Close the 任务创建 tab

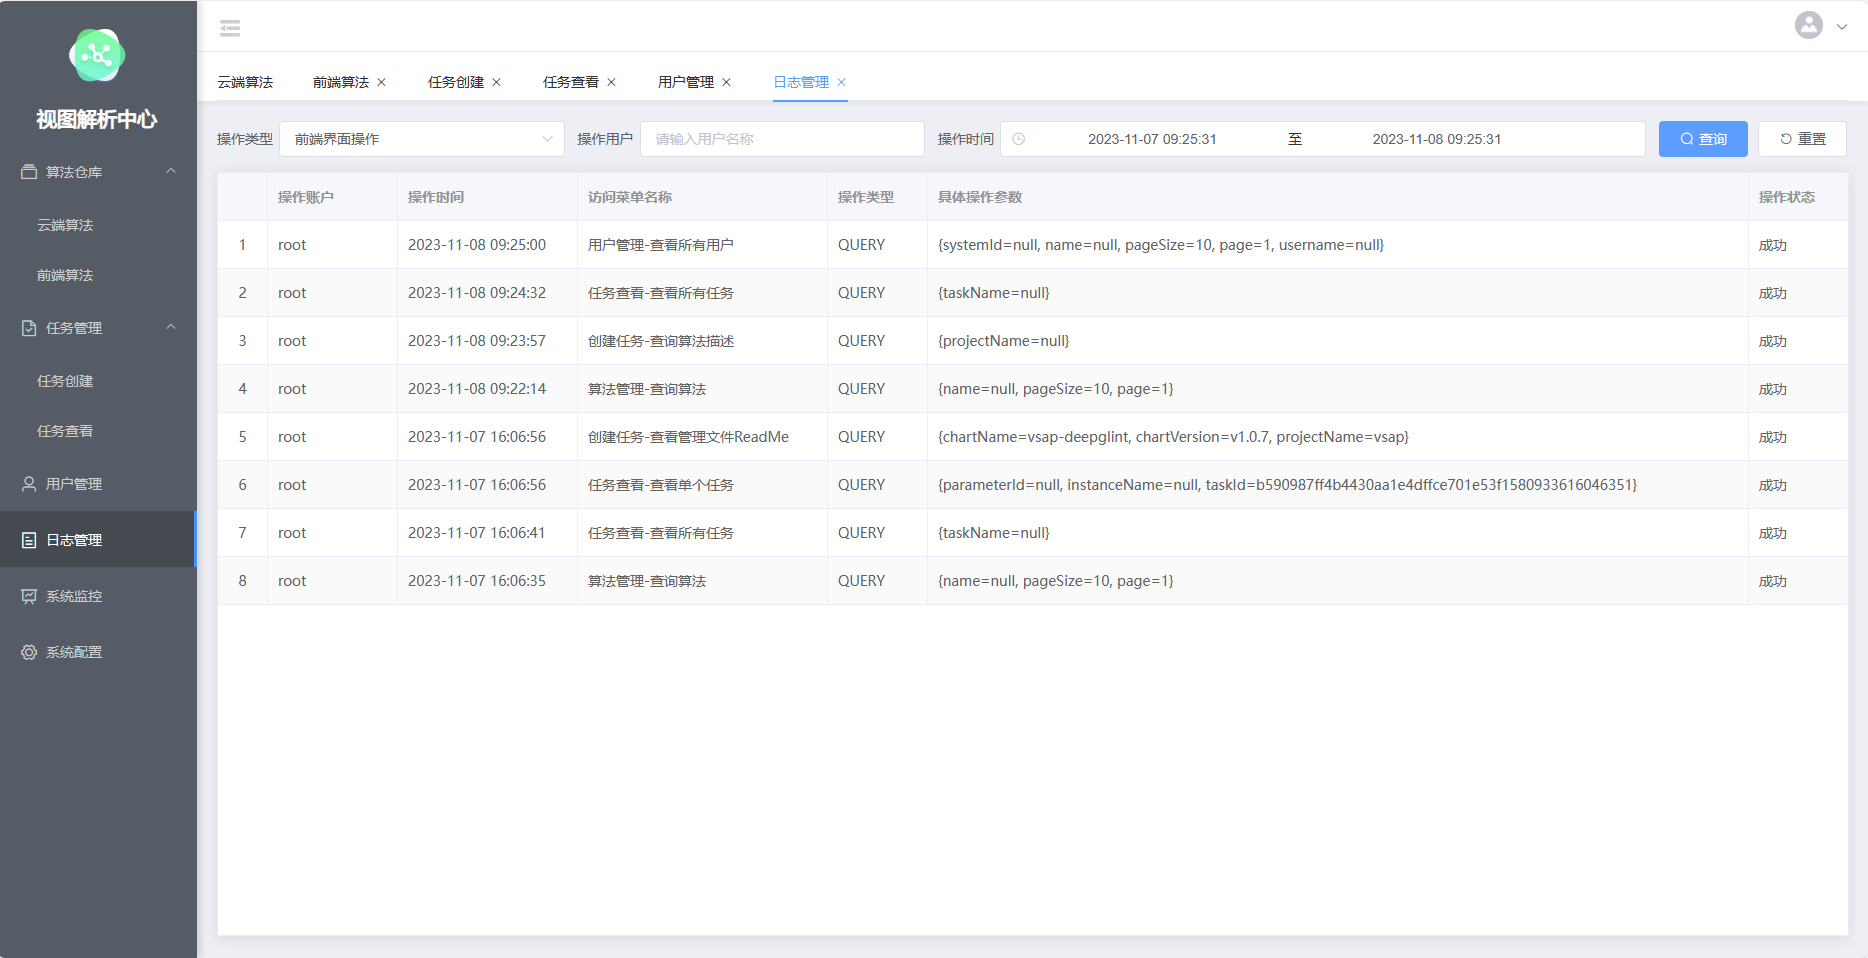point(496,82)
